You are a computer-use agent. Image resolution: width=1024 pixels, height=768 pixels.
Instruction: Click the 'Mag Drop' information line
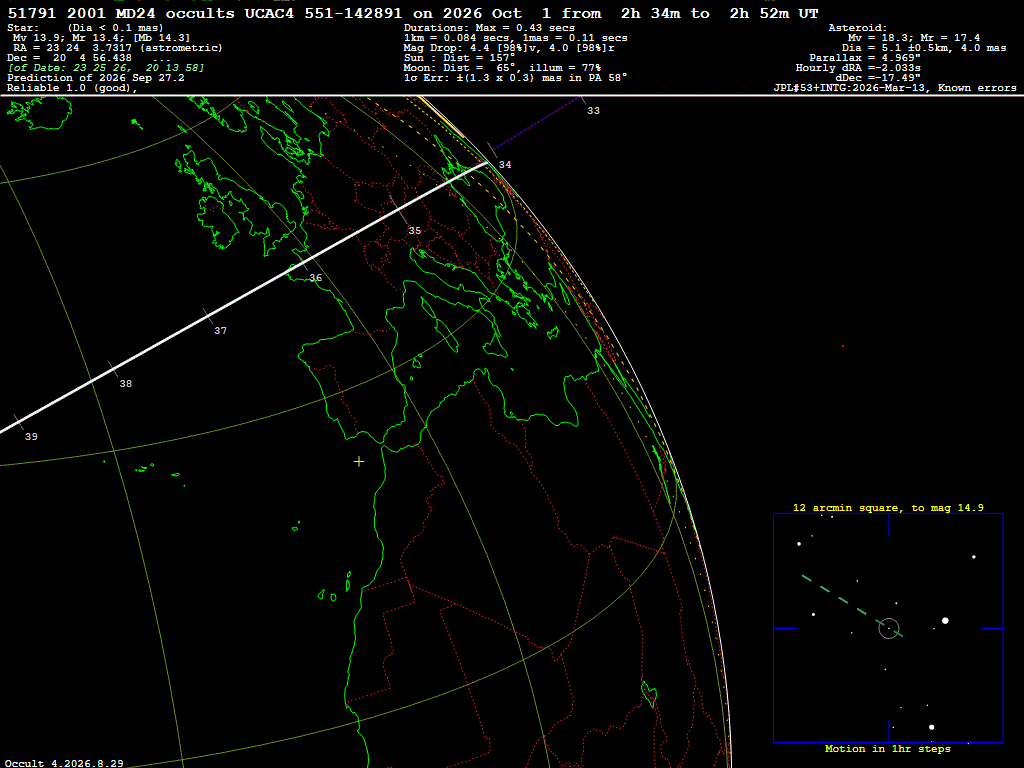click(x=509, y=48)
